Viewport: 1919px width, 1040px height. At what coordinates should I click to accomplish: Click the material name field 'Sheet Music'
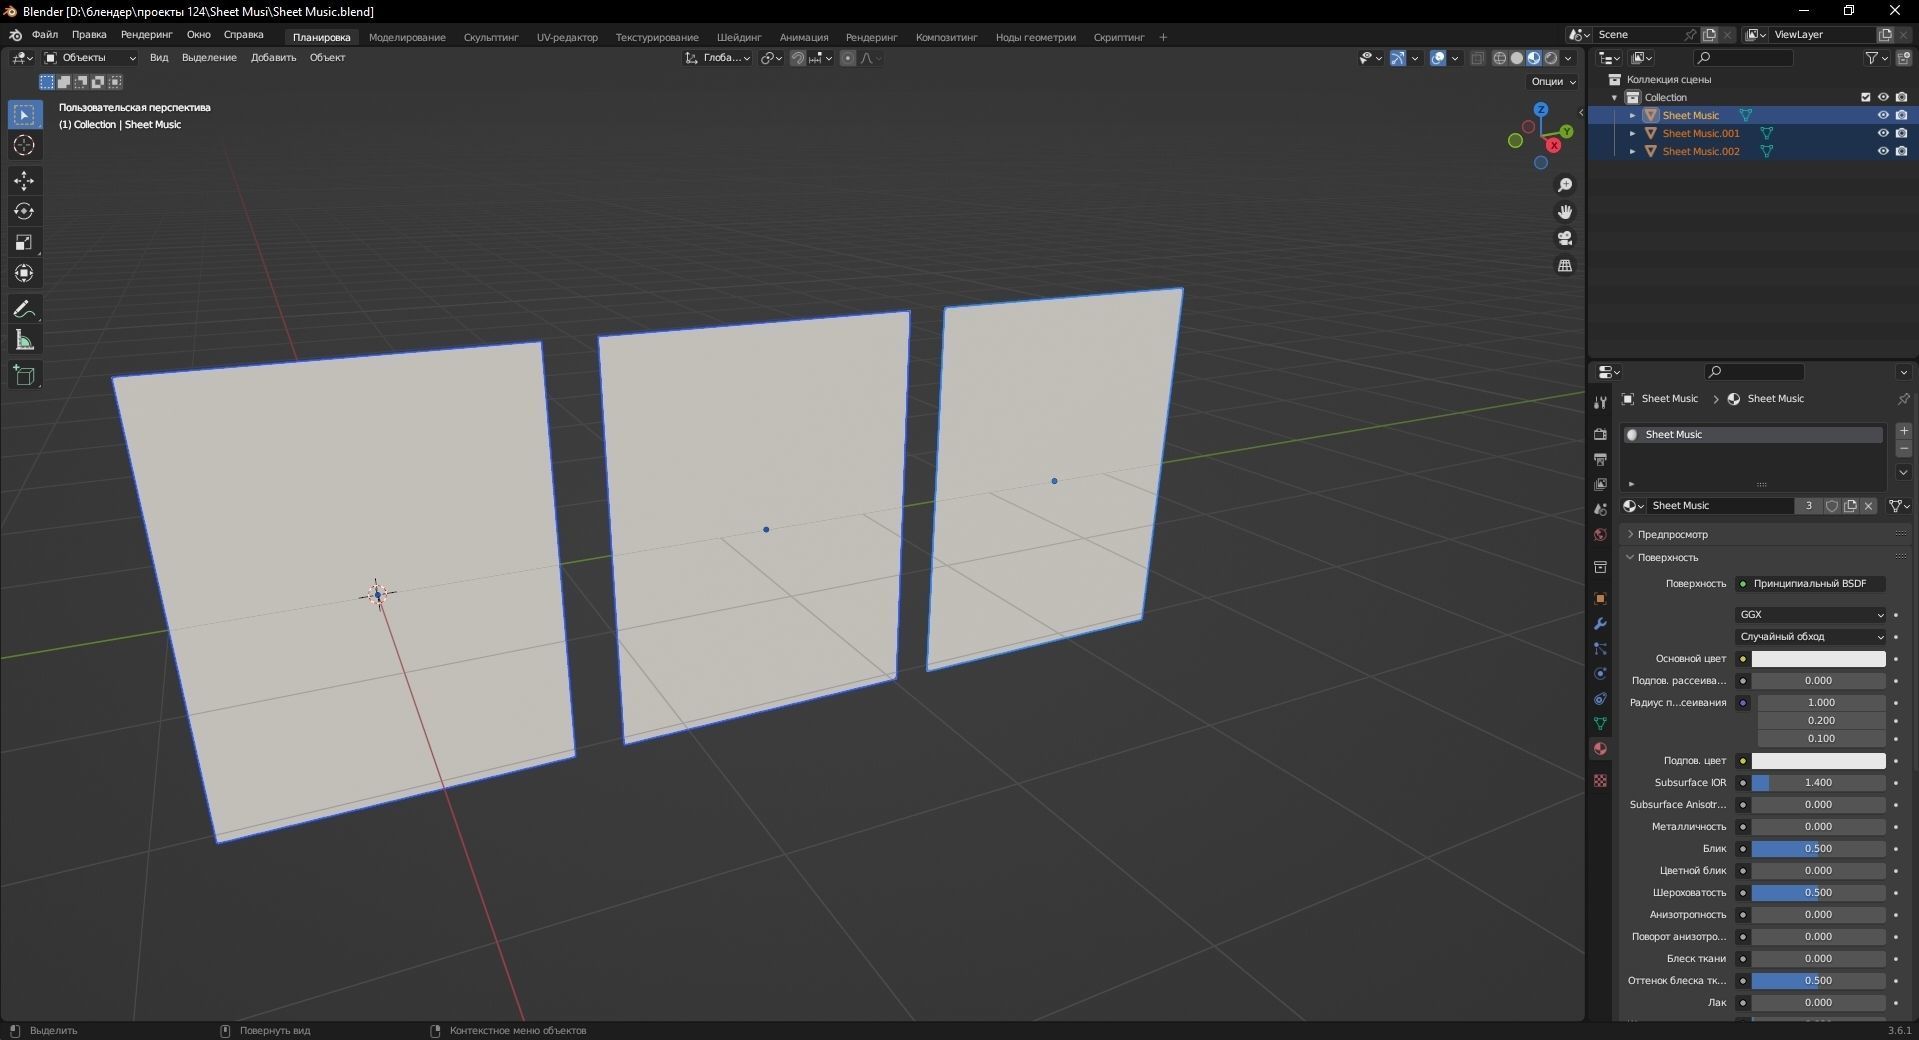coord(1718,506)
